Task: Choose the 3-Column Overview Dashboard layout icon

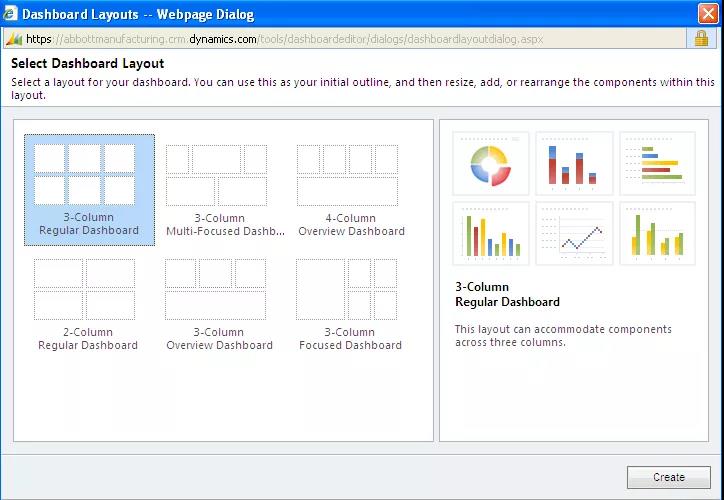Action: [x=216, y=289]
